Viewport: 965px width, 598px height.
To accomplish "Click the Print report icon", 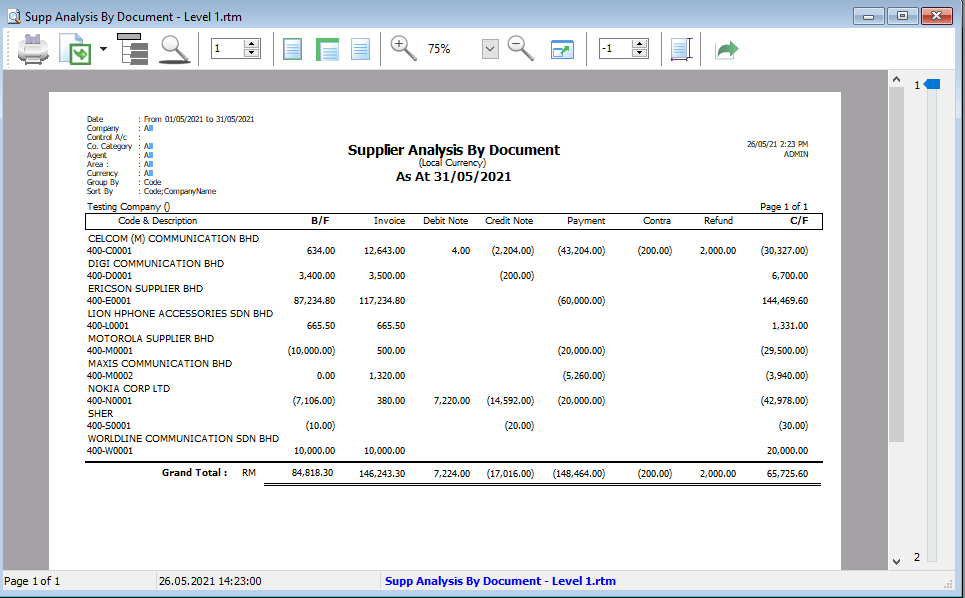I will coord(33,48).
